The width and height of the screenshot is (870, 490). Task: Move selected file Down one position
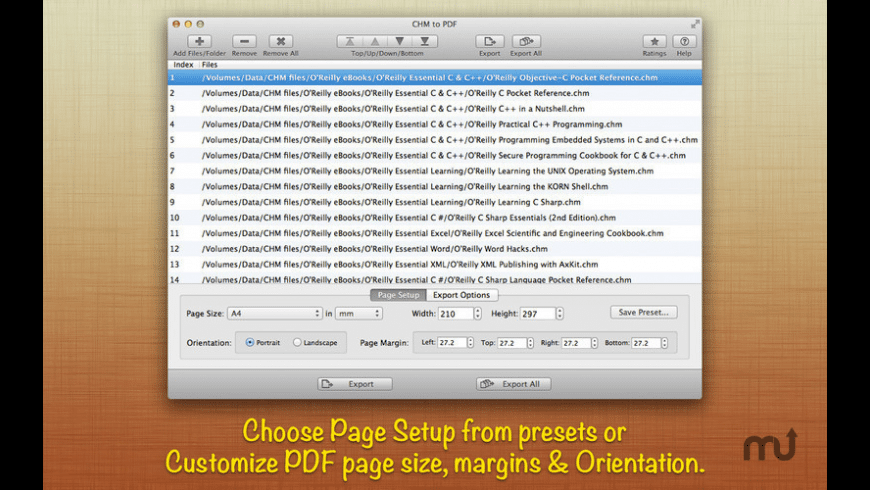[399, 42]
